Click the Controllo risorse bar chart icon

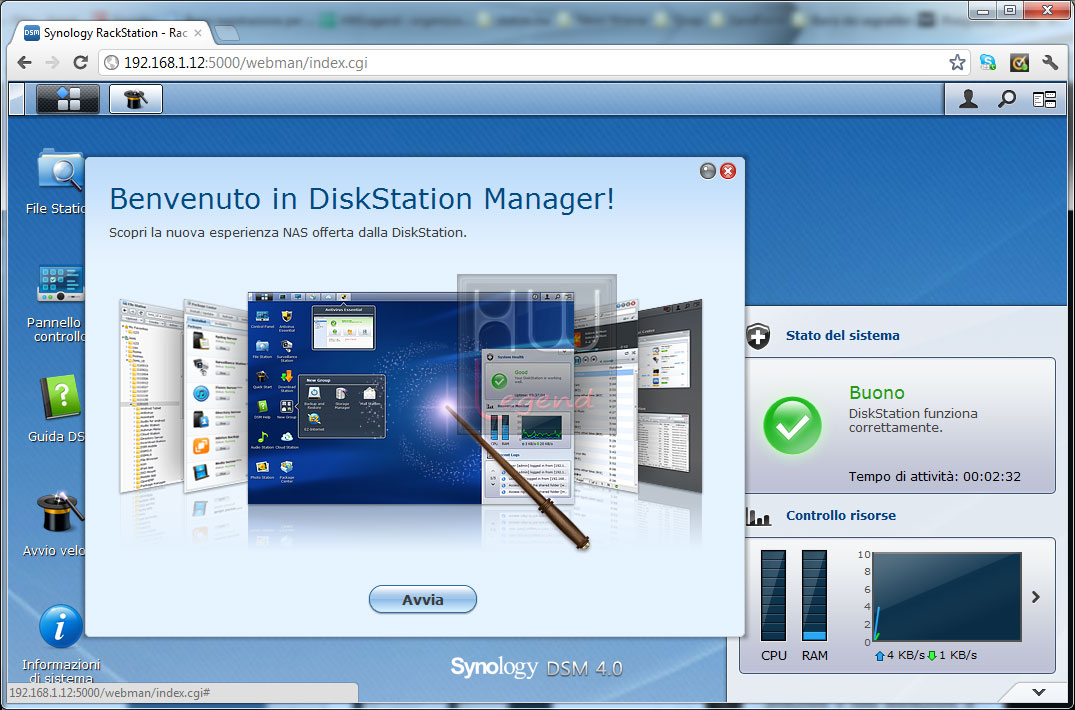tap(758, 517)
